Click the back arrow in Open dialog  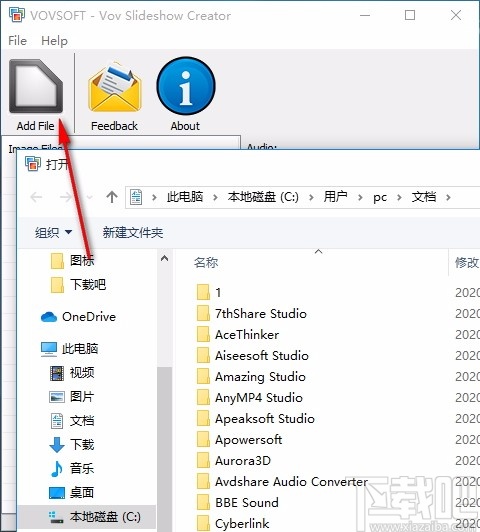[x=36, y=197]
